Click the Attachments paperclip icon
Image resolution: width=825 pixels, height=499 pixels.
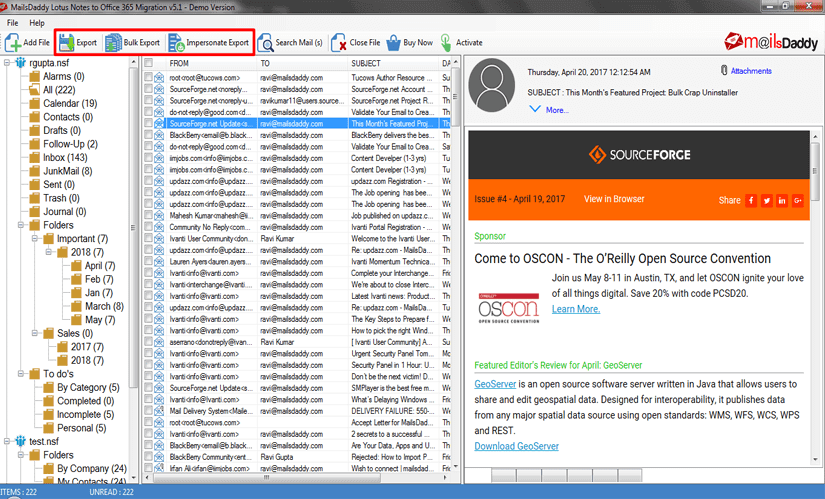click(724, 70)
